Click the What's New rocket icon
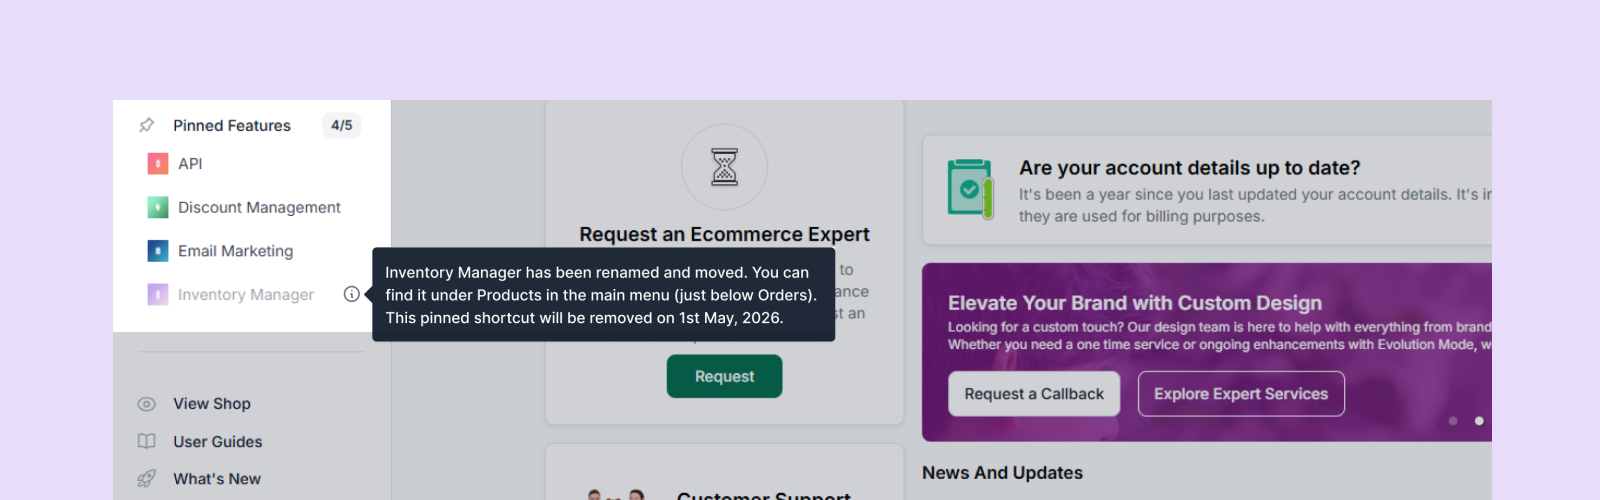 pyautogui.click(x=147, y=479)
